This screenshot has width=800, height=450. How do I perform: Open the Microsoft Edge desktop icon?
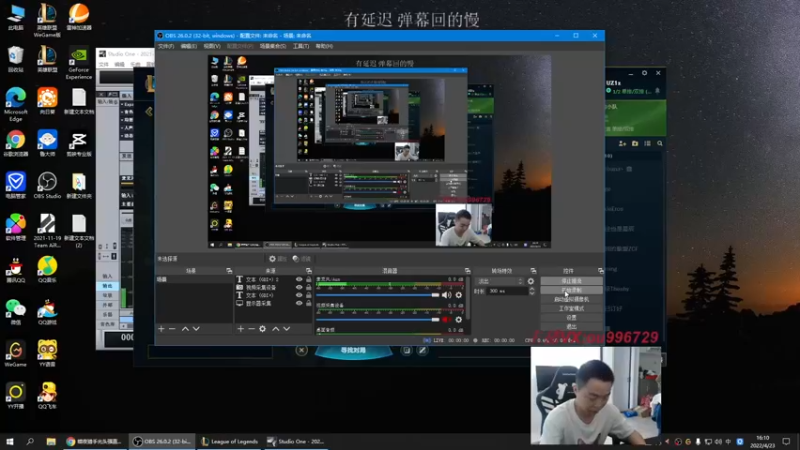click(15, 105)
